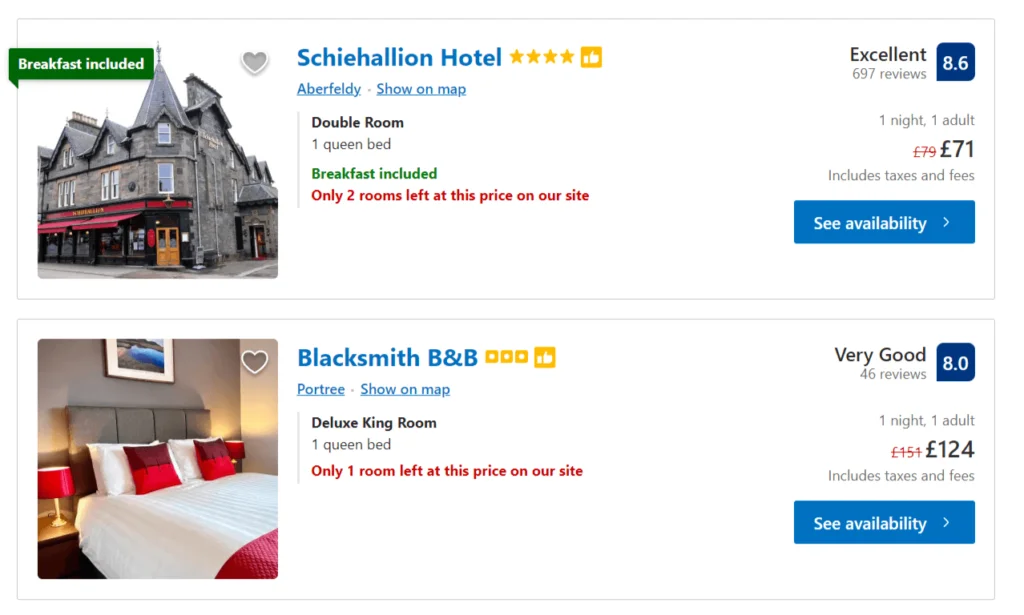Click the green Breakfast included badge
The image size is (1024, 615).
coord(80,64)
